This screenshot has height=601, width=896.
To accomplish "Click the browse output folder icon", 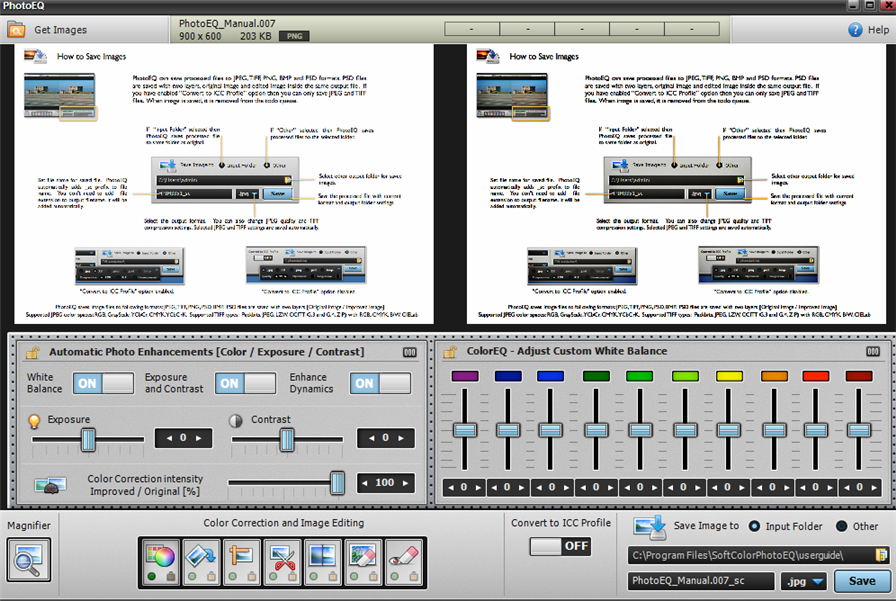I will click(881, 555).
